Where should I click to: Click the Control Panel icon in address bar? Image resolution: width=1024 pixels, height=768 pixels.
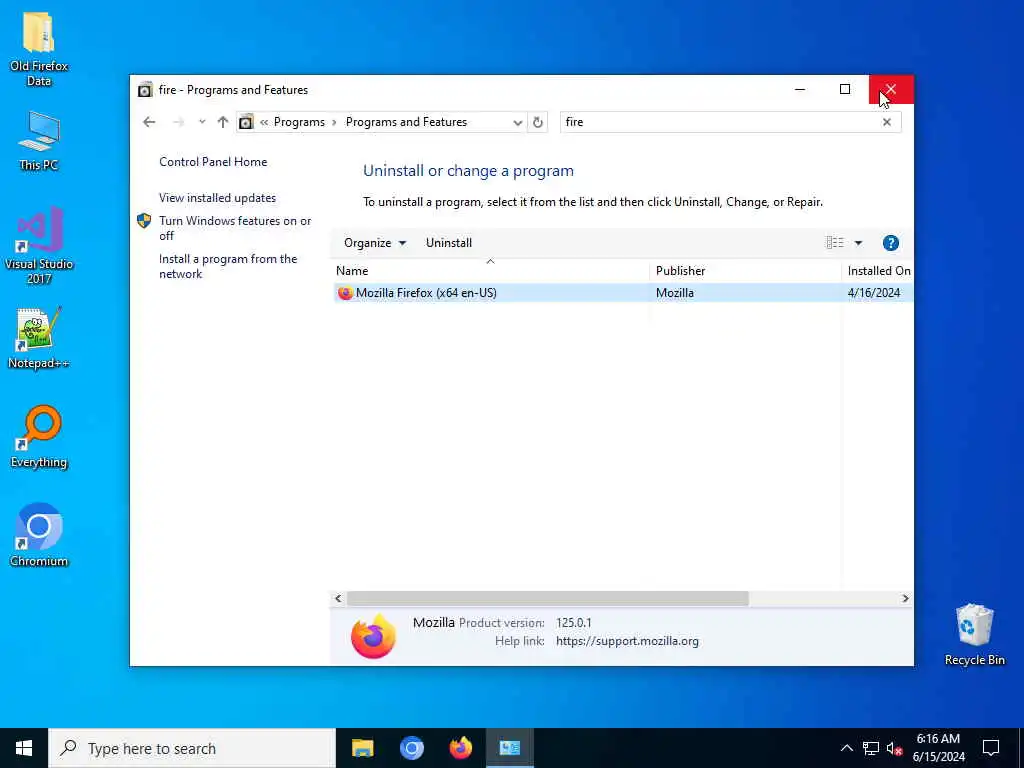[246, 122]
